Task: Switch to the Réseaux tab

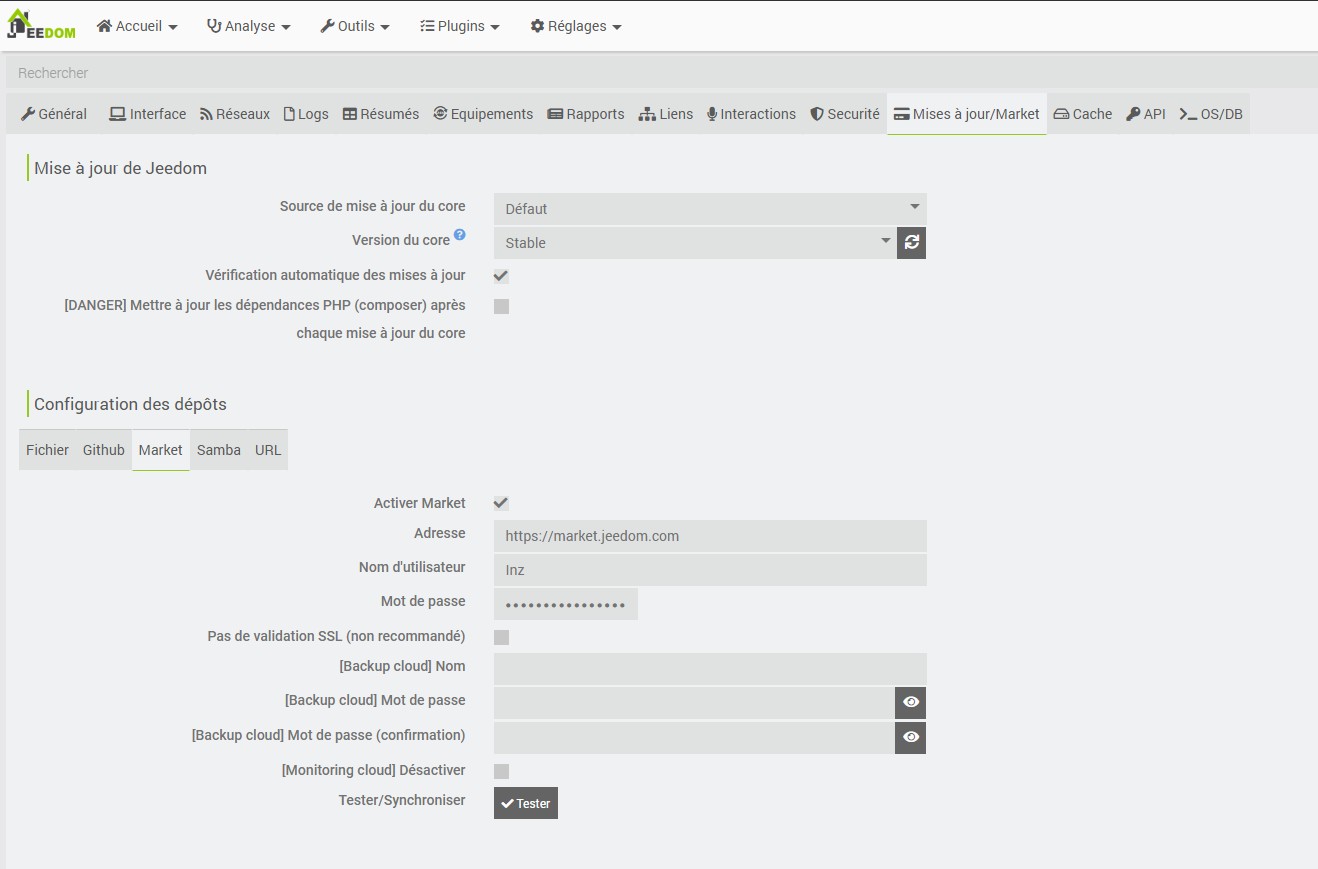Action: 235,114
